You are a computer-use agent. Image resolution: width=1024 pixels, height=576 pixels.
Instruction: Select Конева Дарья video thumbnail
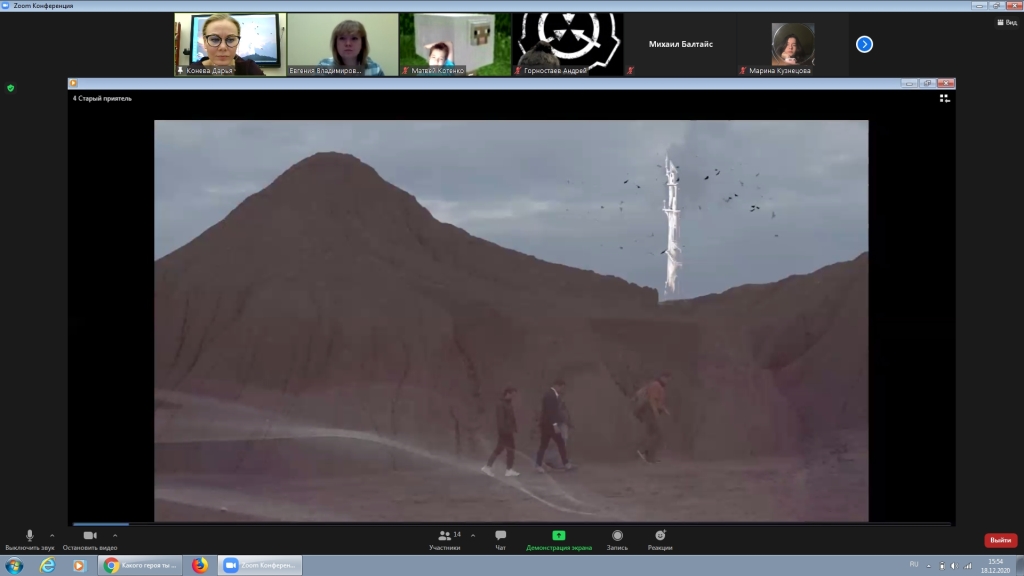click(x=231, y=44)
